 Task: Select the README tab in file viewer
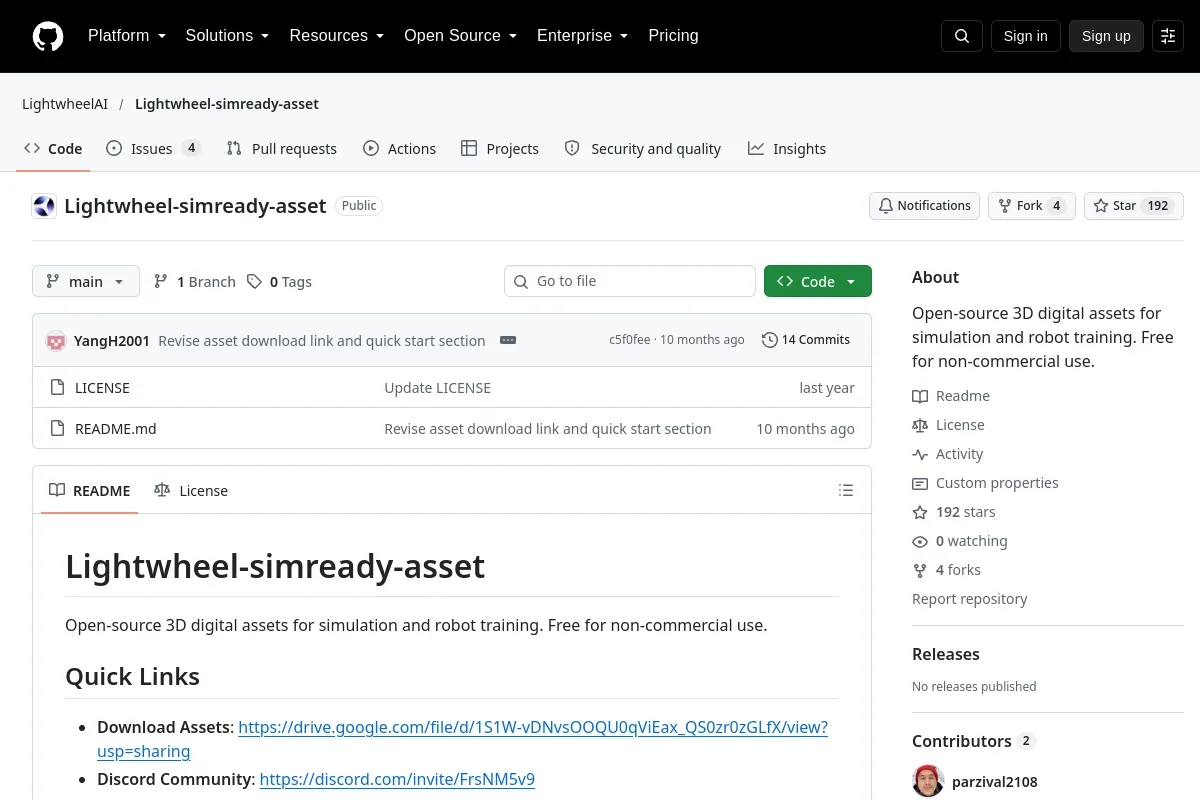[x=90, y=490]
